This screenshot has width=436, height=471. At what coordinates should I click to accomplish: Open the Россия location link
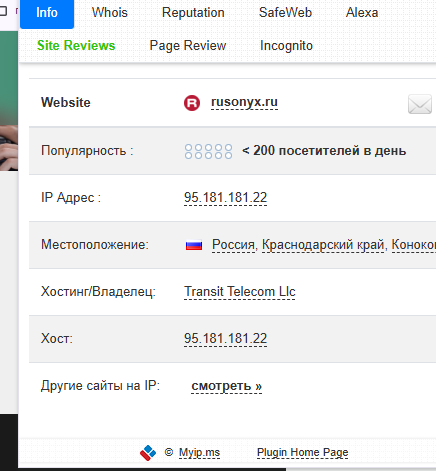[x=234, y=245]
